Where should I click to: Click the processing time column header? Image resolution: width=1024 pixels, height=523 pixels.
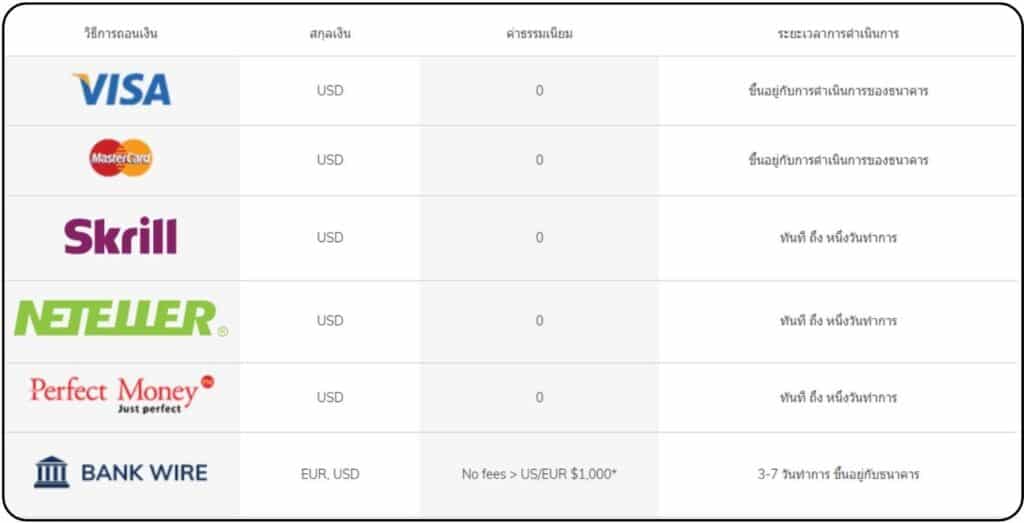(838, 33)
